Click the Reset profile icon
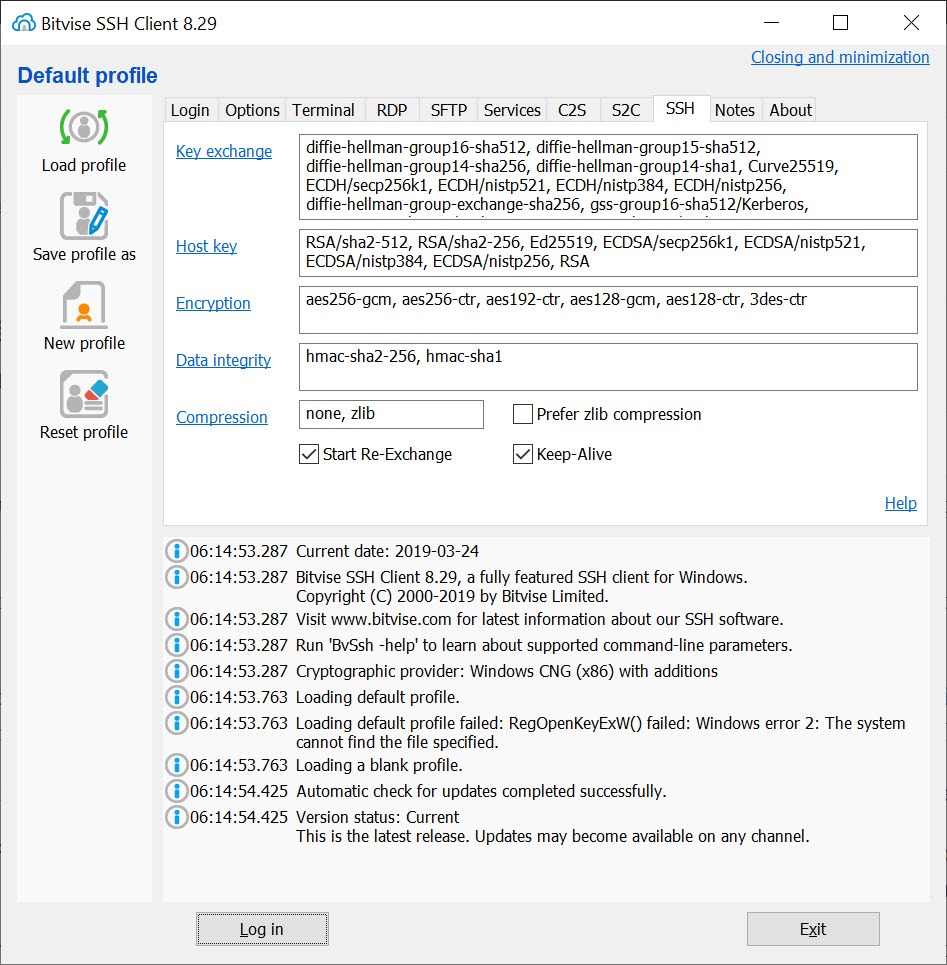 84,394
